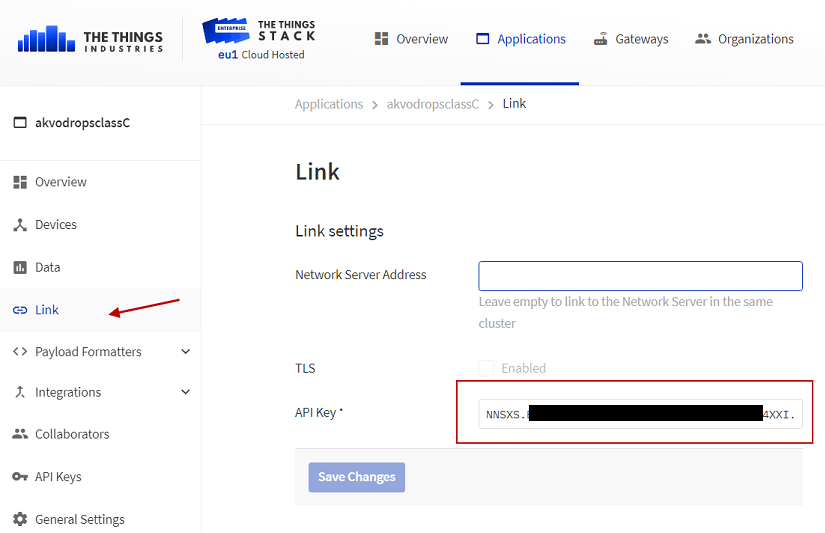Click the Payload Formatters code brackets icon

click(20, 351)
